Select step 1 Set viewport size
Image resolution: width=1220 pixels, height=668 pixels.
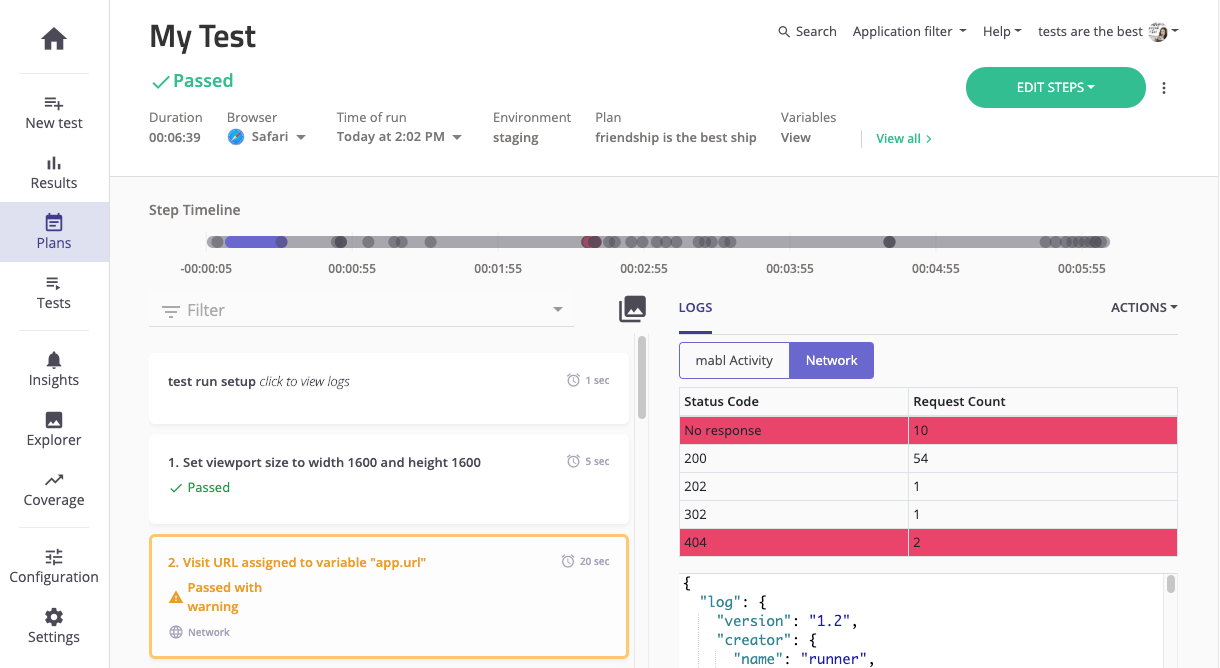pos(389,478)
